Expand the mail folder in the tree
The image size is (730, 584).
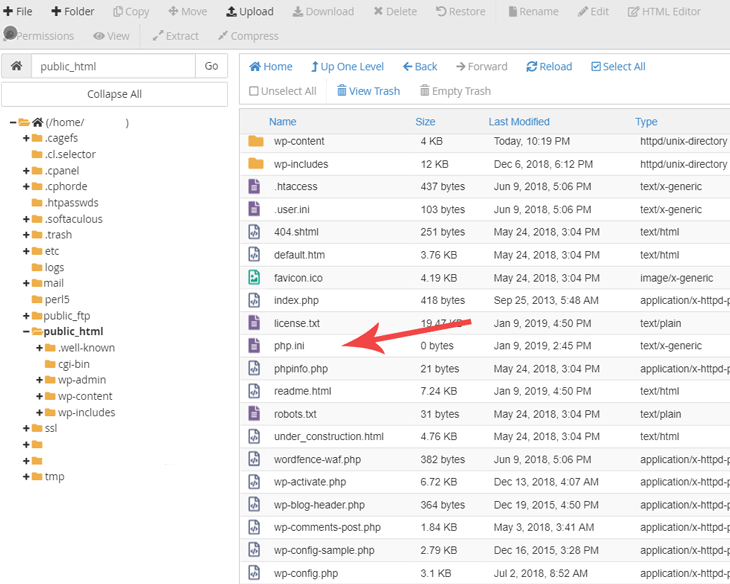(x=26, y=284)
